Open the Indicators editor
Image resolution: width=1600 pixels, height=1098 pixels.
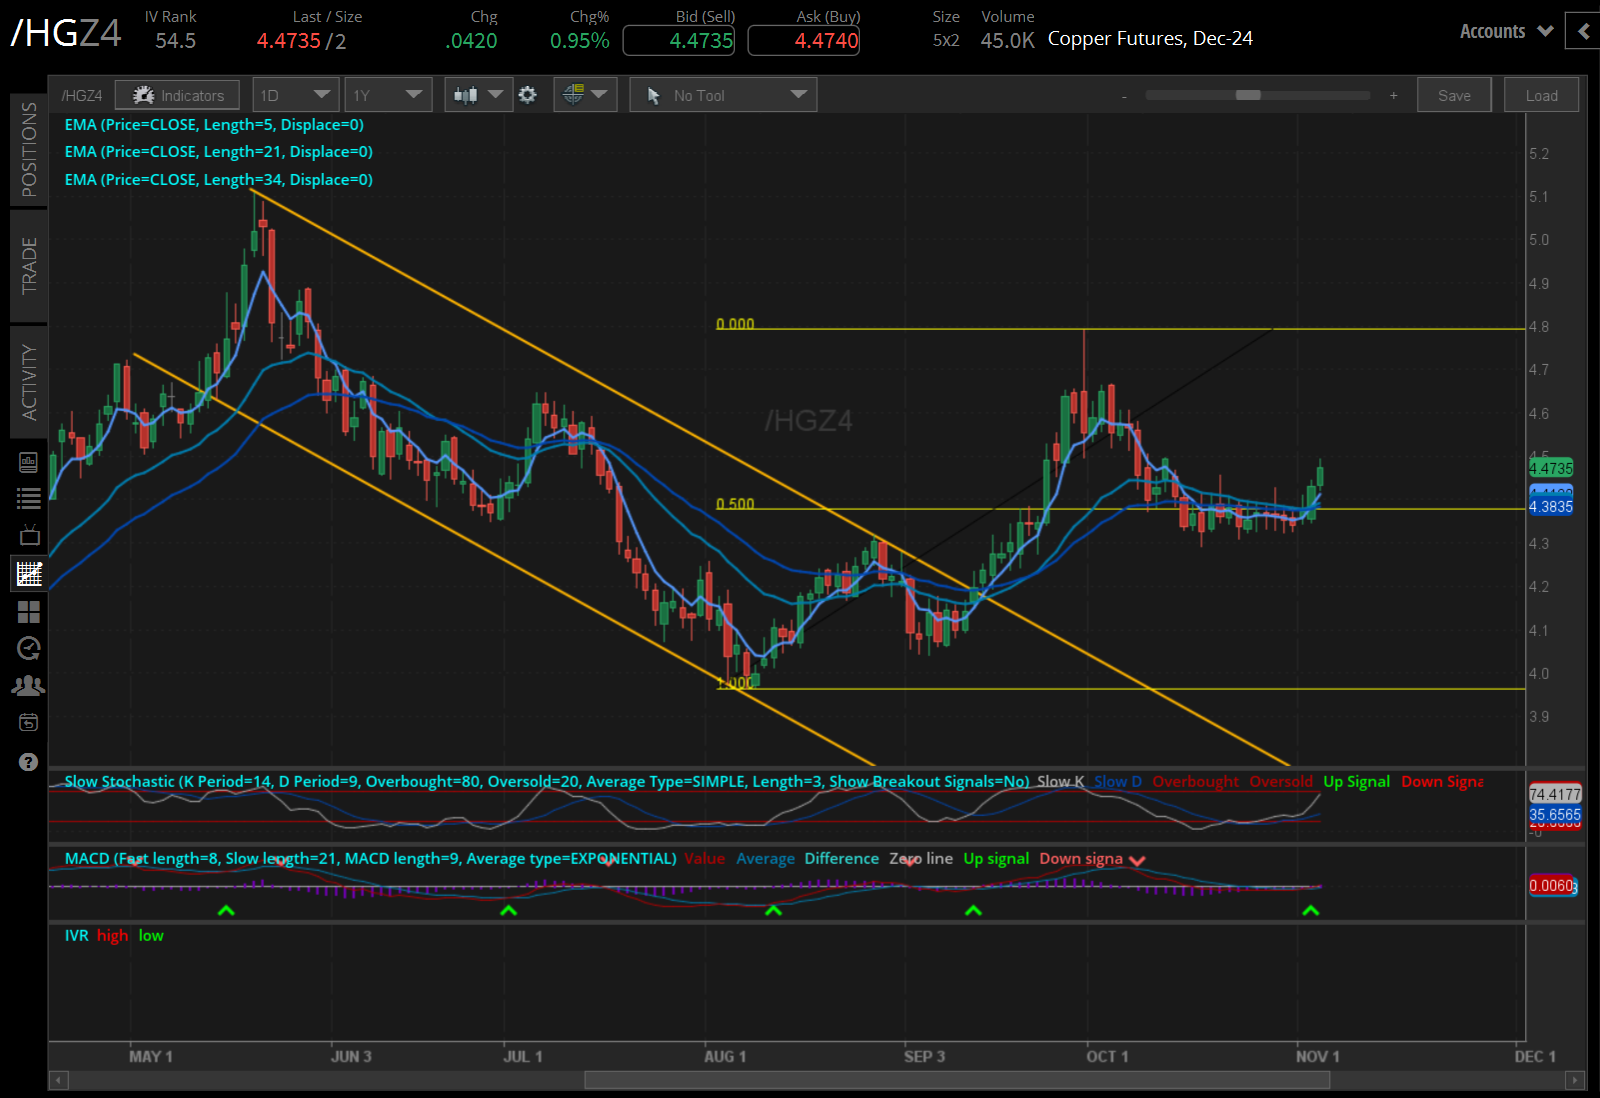coord(177,94)
